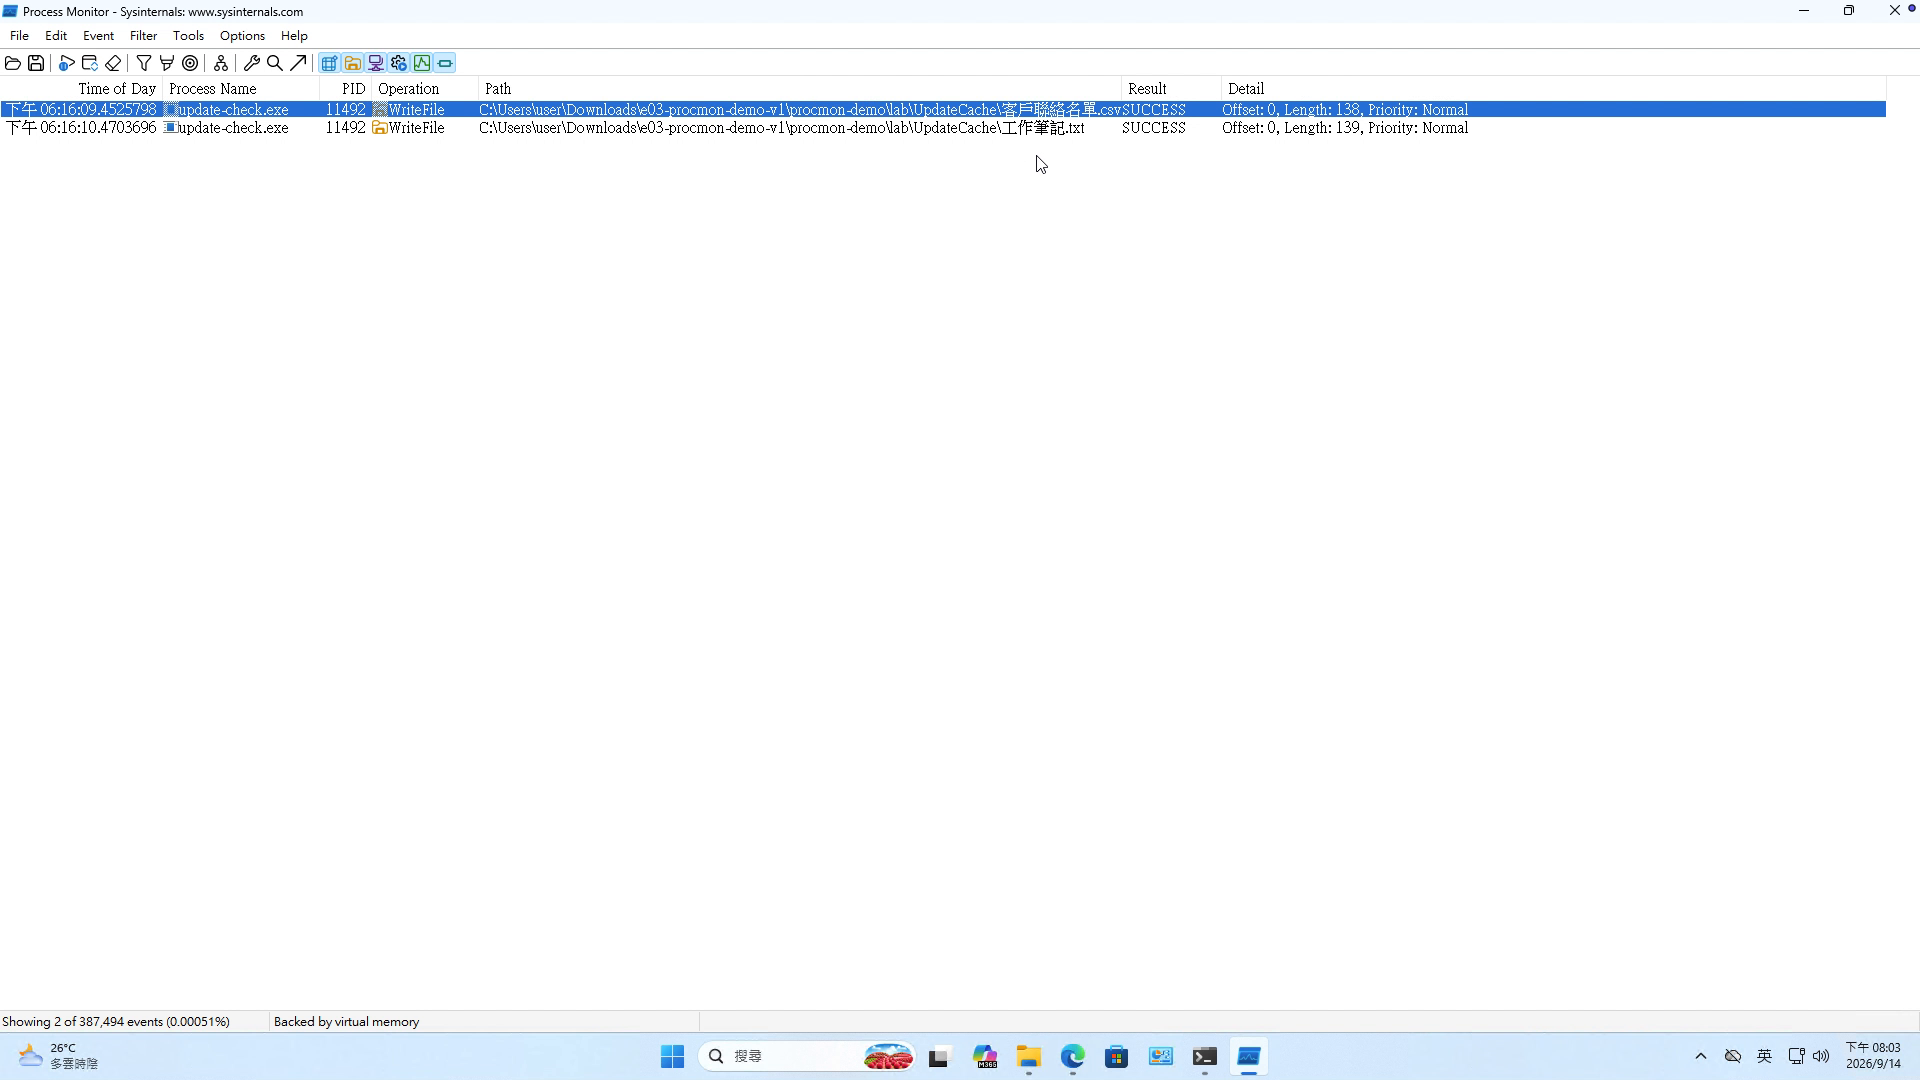Click the PID column header

[x=346, y=89]
